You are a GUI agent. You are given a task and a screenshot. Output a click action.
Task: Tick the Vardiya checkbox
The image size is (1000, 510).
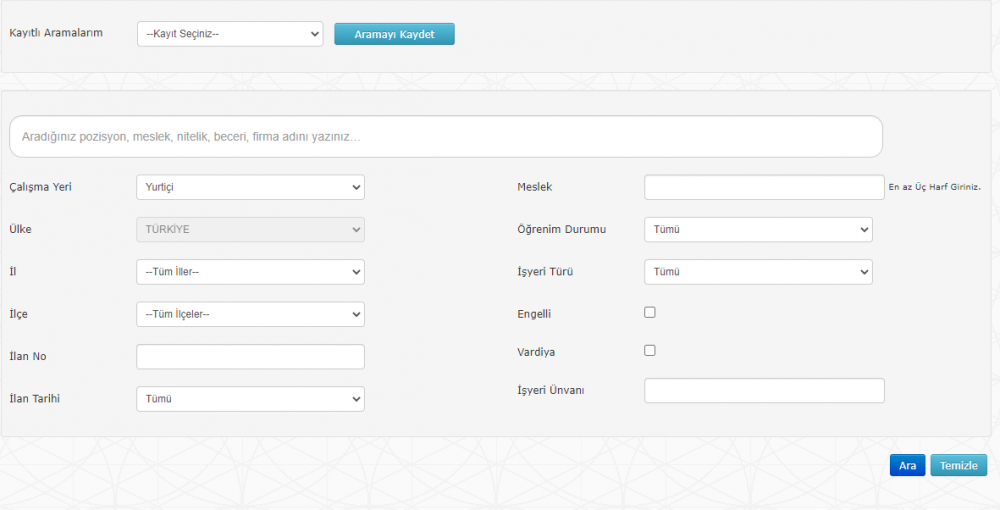coord(650,351)
